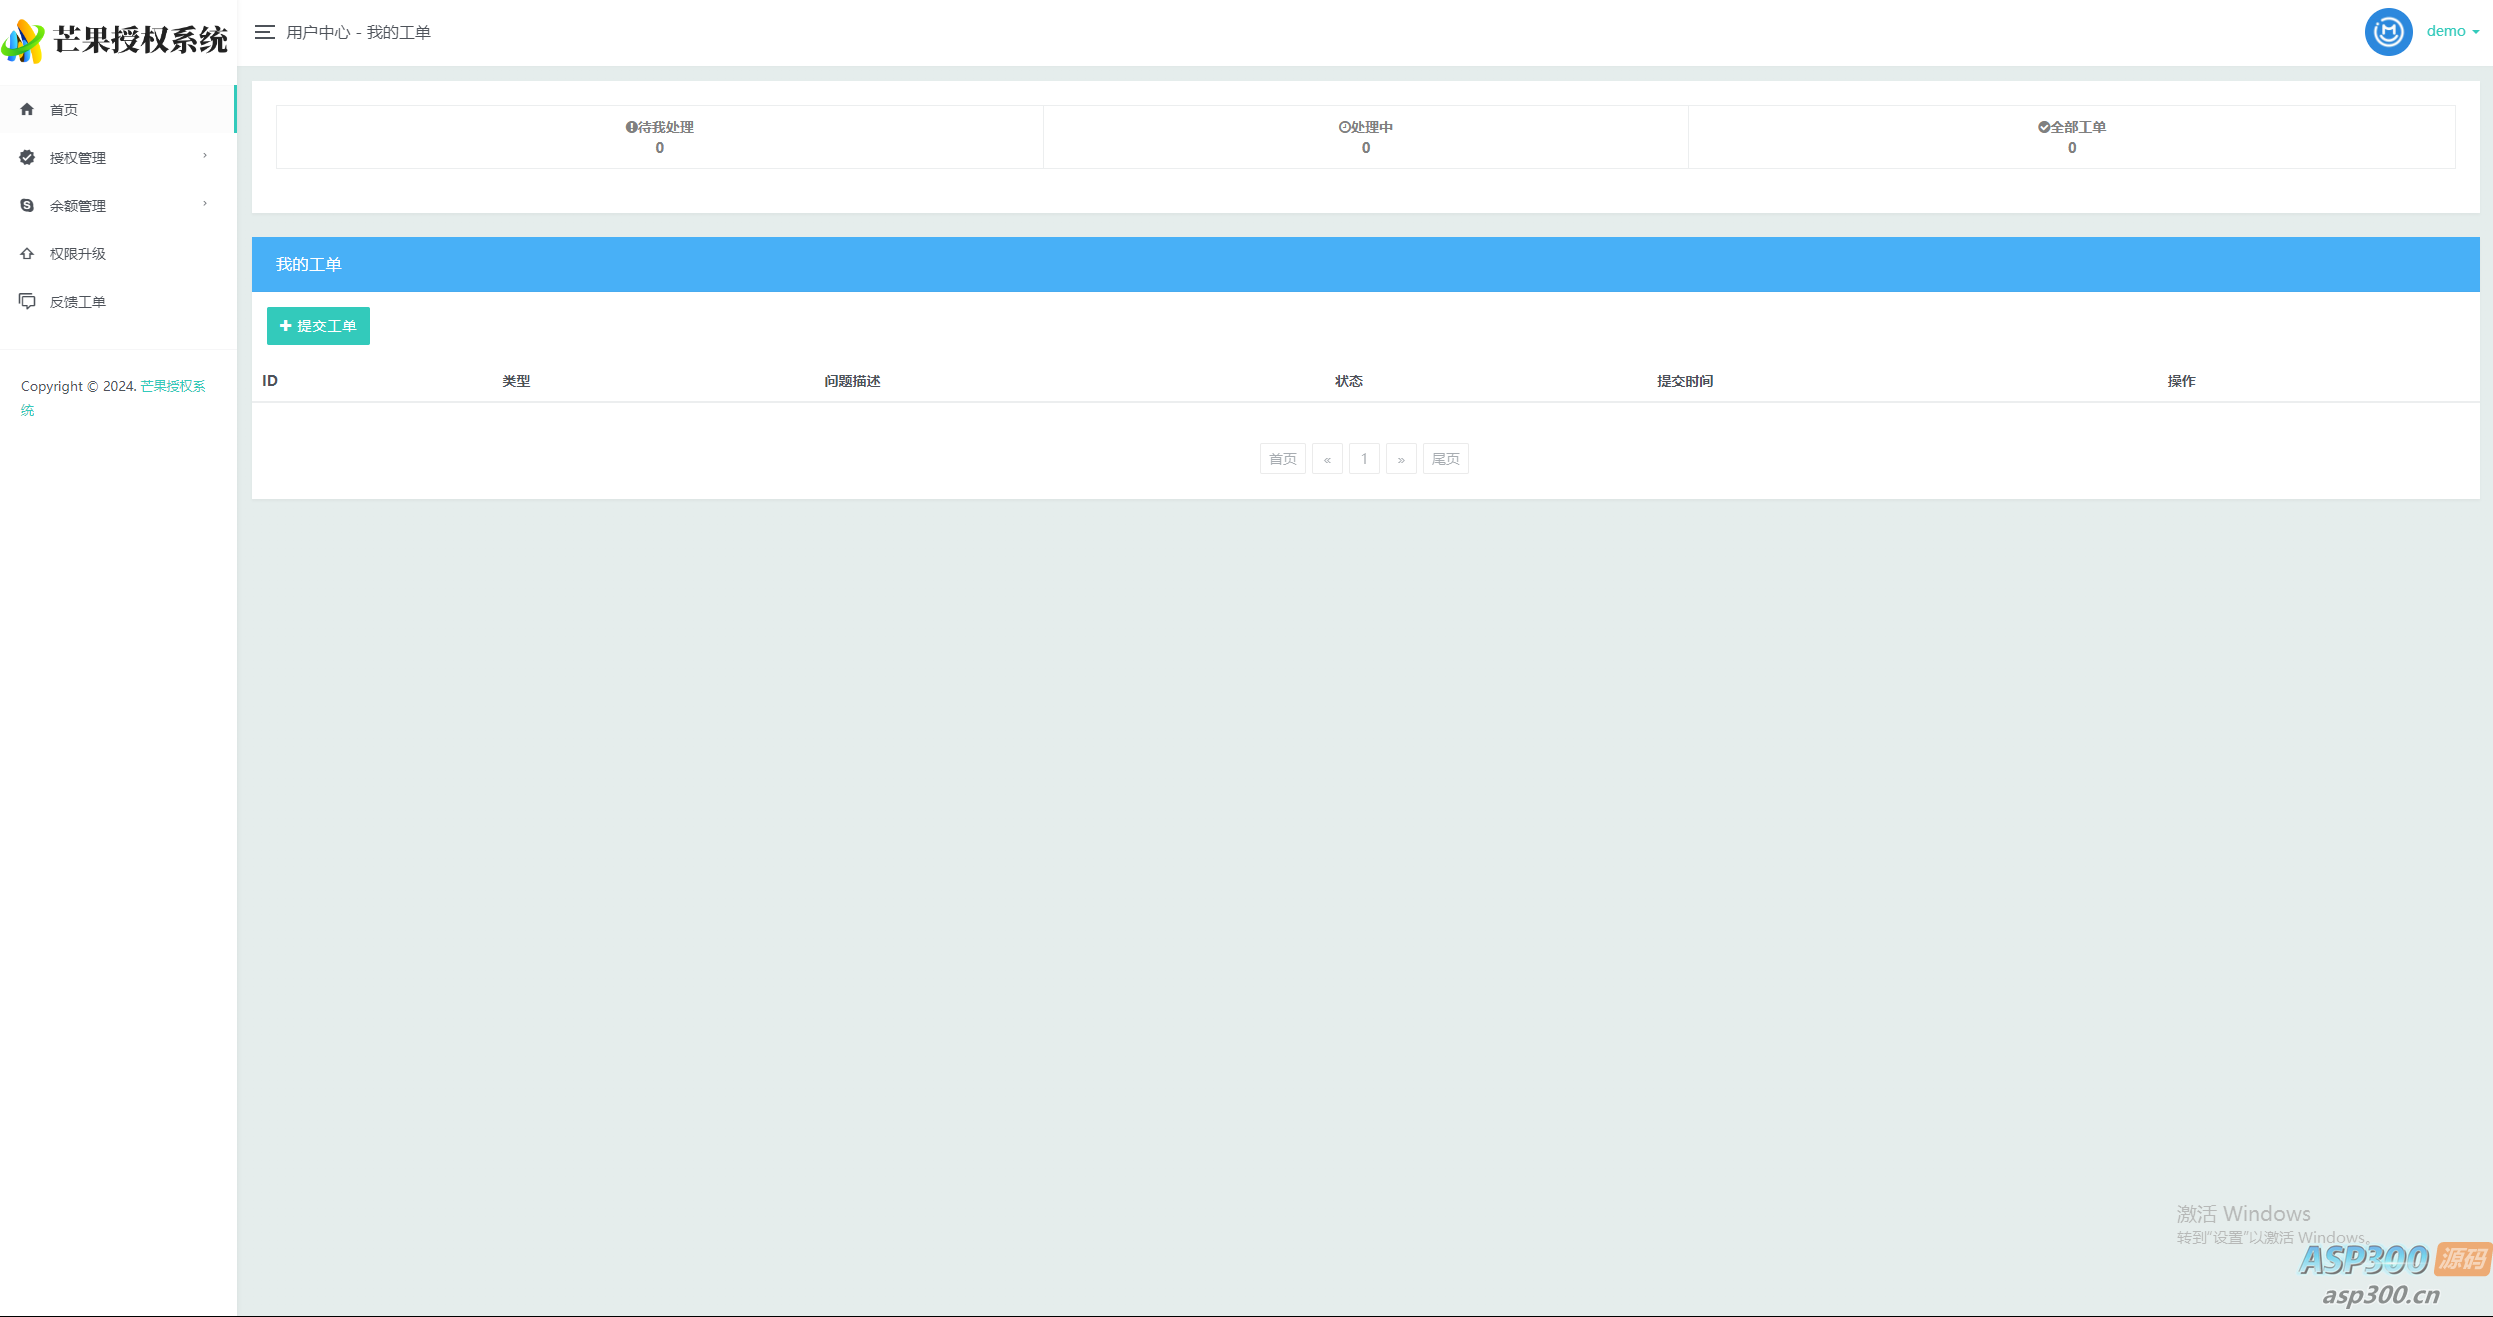The image size is (2493, 1317).
Task: Click the 反馈工单 chat bubble icon
Action: point(27,301)
